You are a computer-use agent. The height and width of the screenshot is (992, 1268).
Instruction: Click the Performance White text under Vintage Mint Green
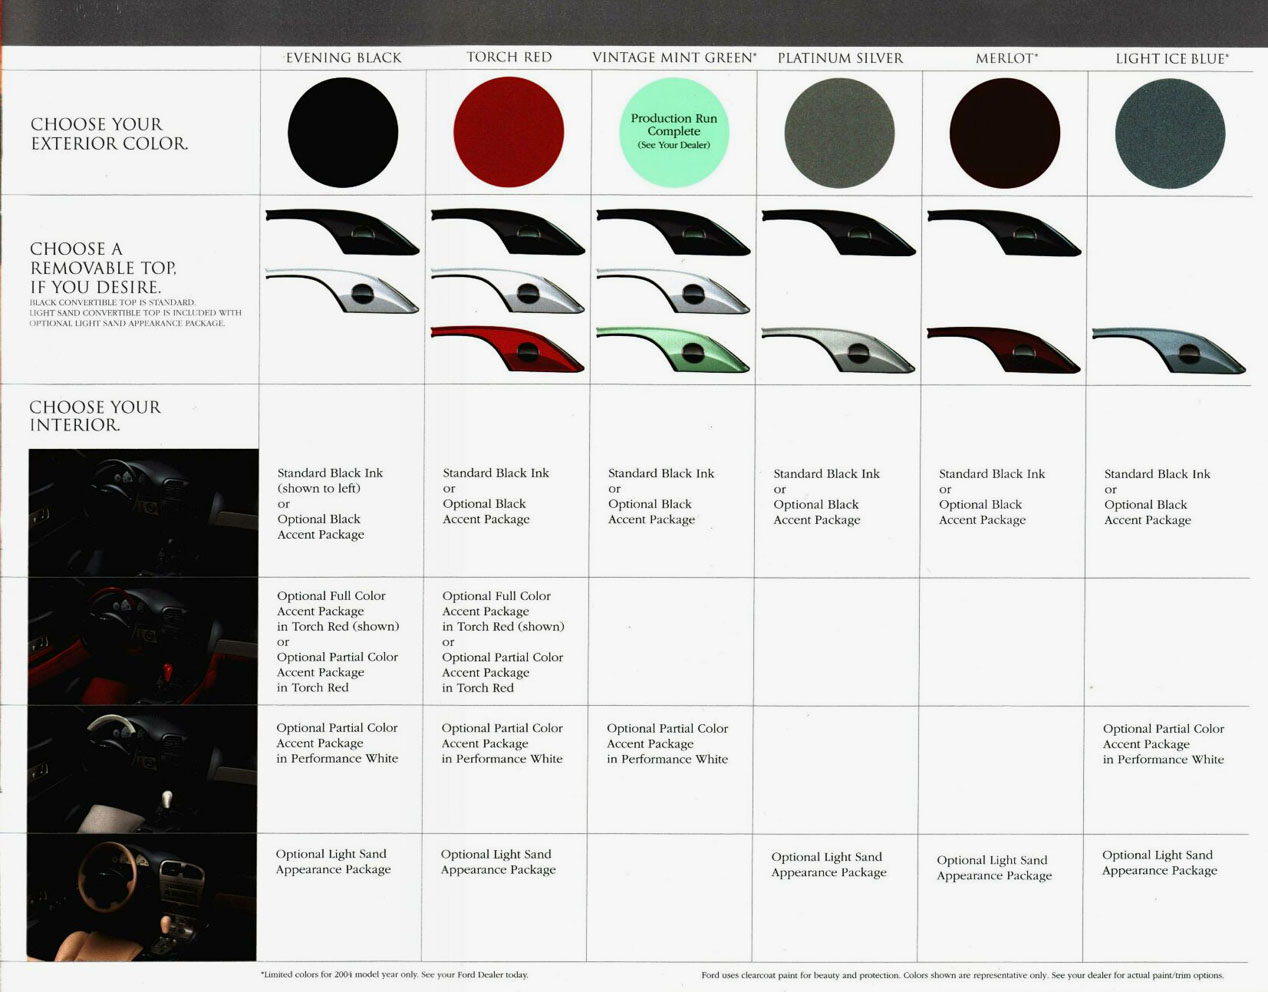click(667, 744)
